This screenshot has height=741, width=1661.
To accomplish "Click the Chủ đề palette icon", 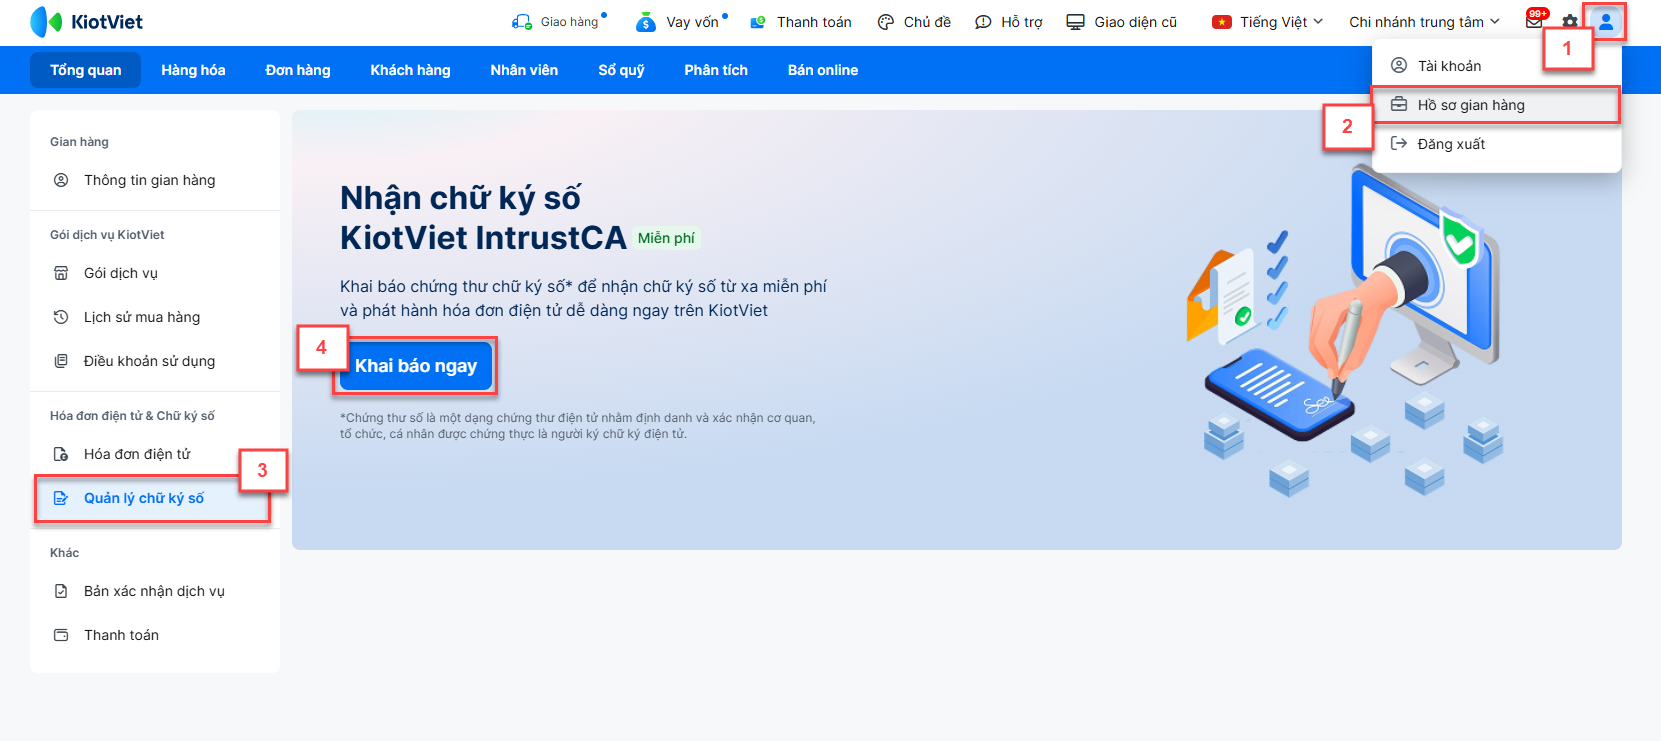I will pyautogui.click(x=886, y=22).
